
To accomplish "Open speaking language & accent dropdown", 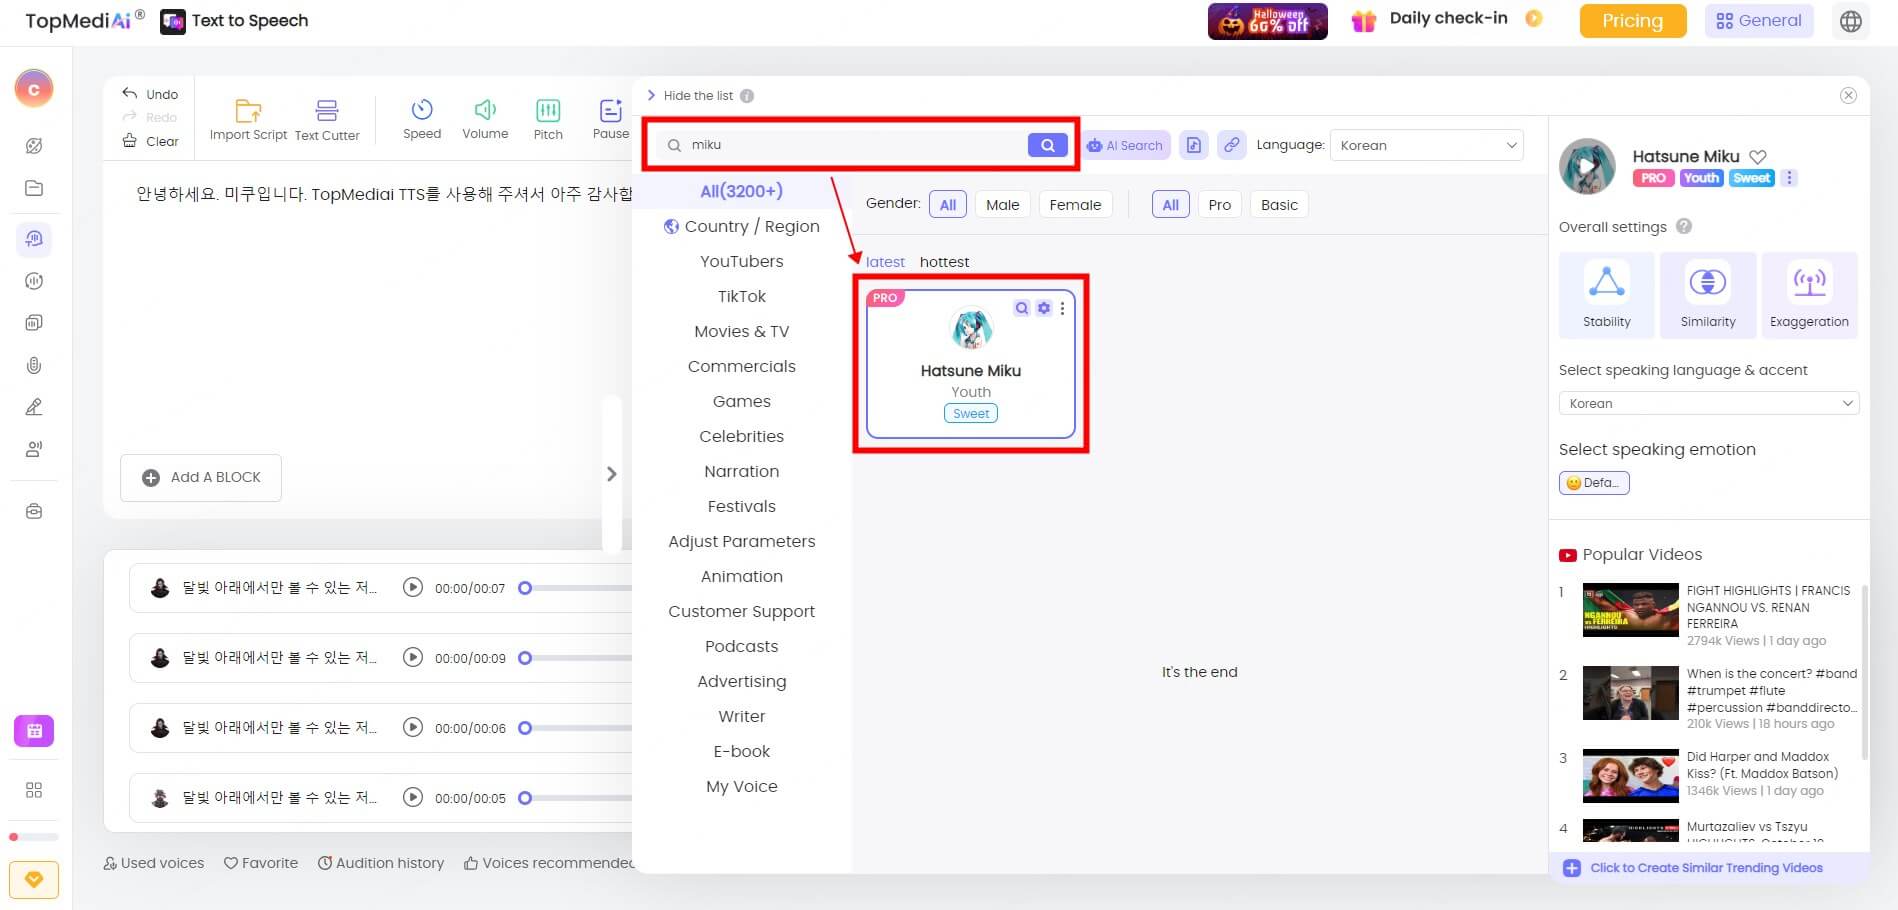I will click(1709, 403).
